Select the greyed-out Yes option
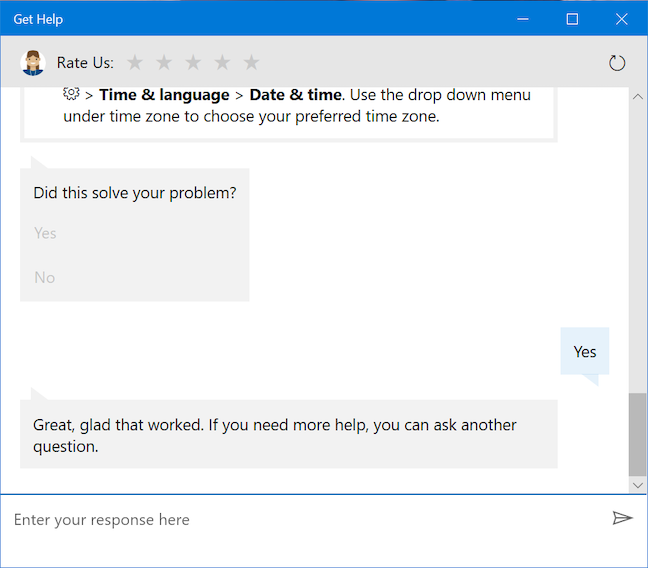The height and width of the screenshot is (568, 648). tap(45, 233)
